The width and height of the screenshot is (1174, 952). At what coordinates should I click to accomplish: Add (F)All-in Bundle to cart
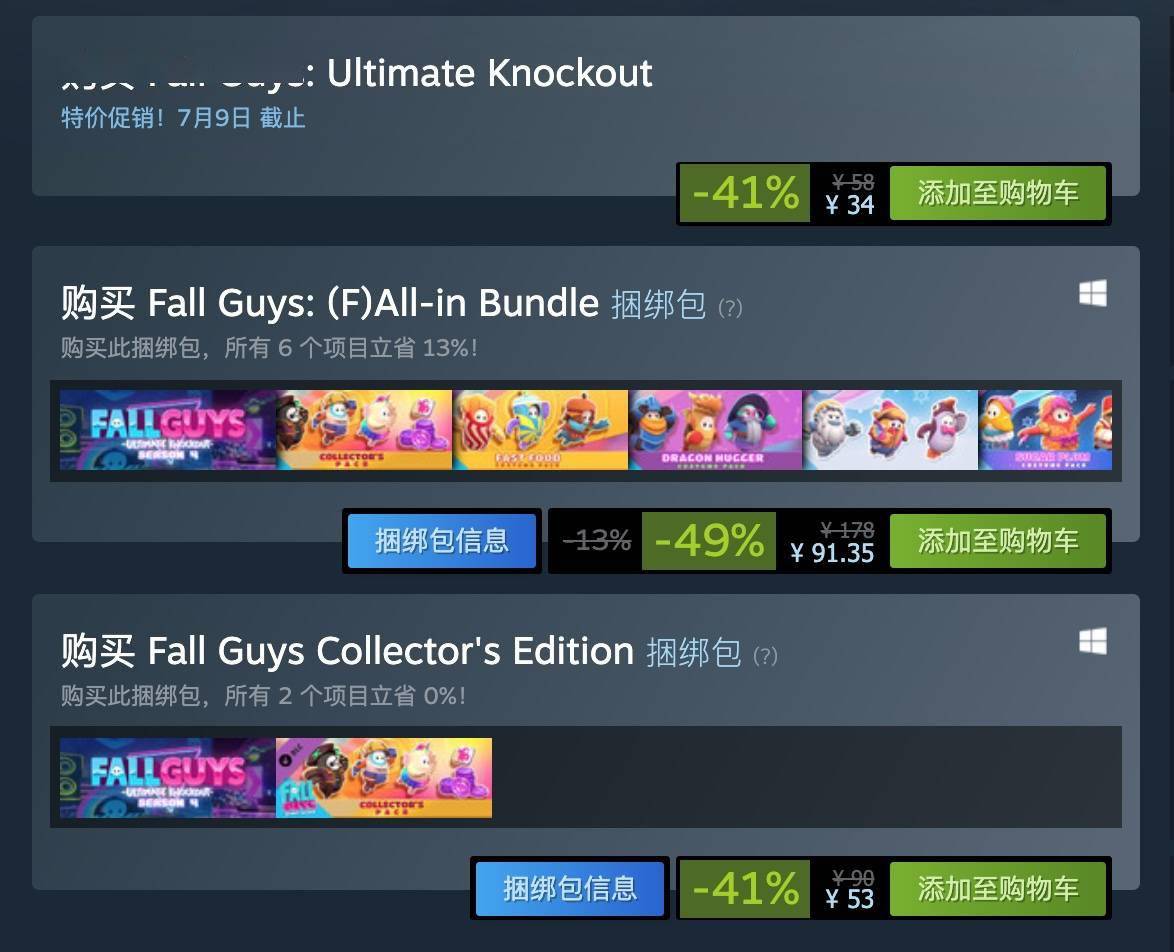point(997,541)
